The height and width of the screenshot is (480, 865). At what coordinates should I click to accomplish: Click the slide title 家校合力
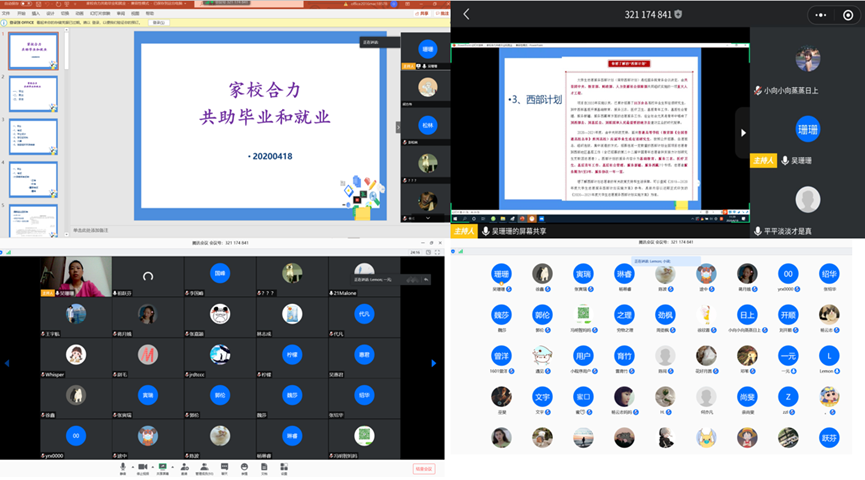(265, 89)
